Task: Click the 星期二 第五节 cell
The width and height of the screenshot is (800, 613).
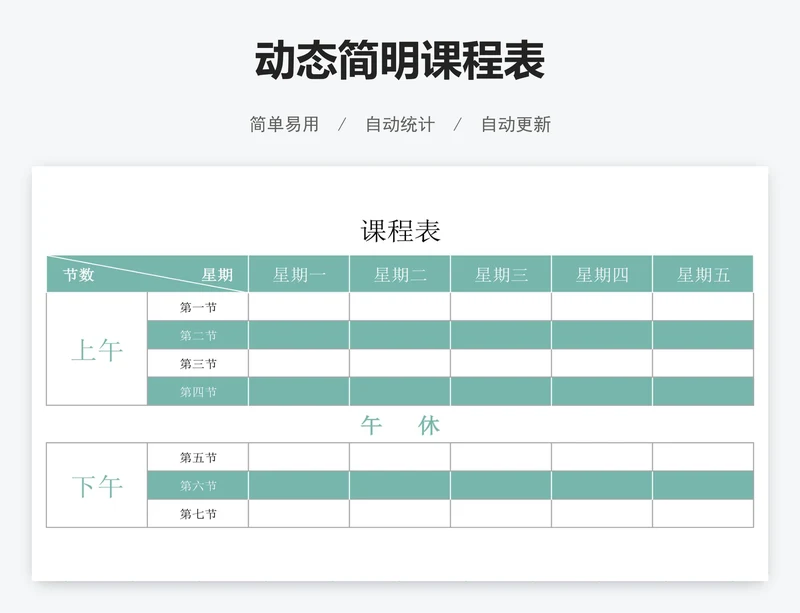Action: click(x=400, y=457)
